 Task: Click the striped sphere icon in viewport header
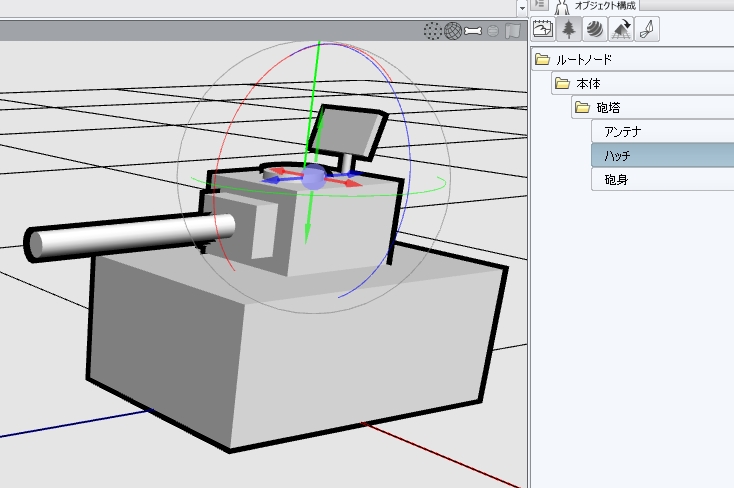[x=494, y=31]
